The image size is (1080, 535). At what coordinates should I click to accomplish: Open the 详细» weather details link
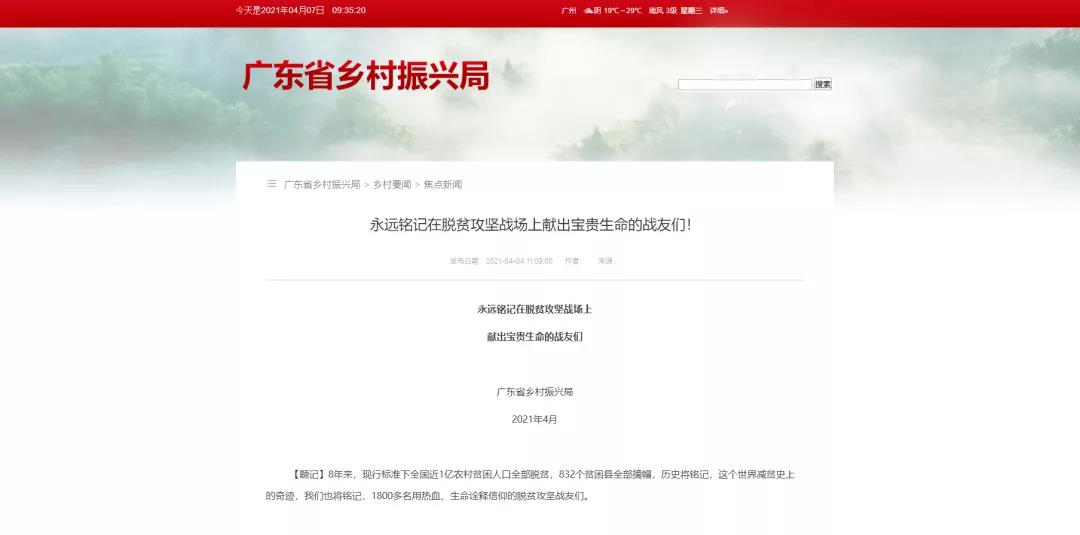click(x=718, y=10)
